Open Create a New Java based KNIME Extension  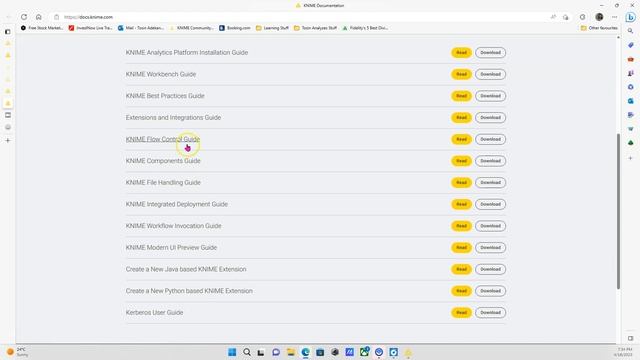[186, 269]
